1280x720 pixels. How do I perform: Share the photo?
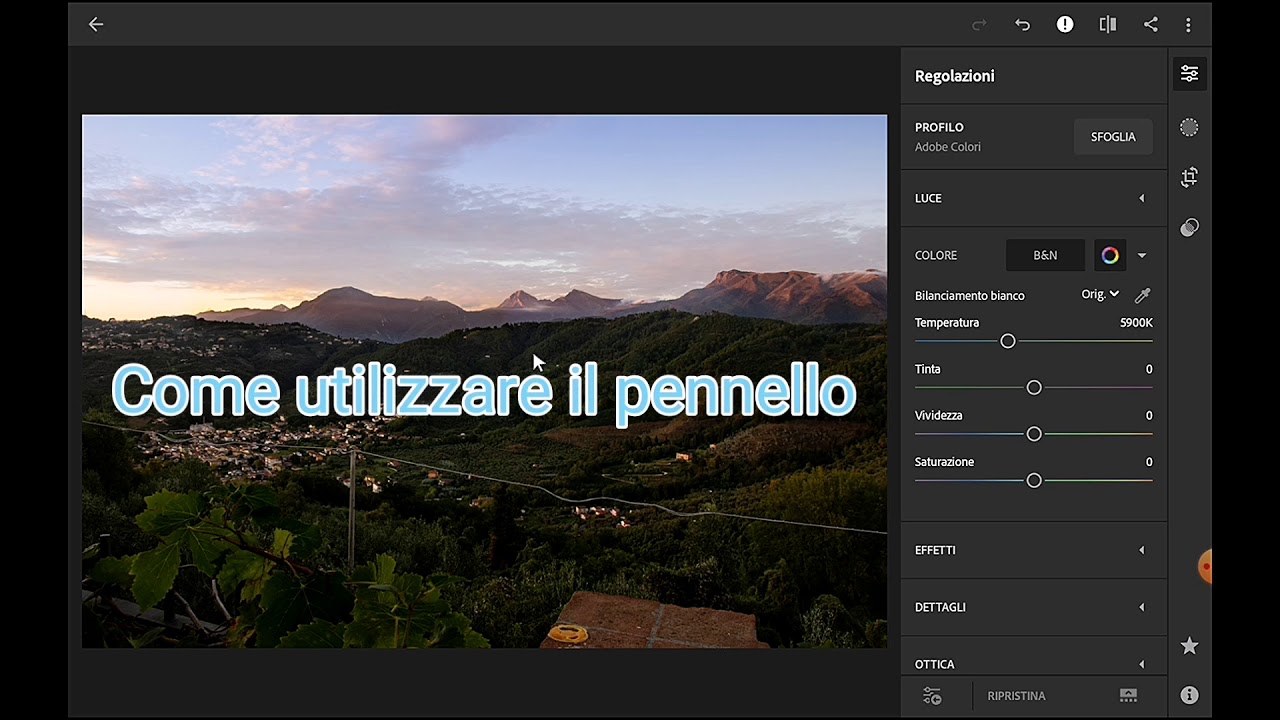coord(1151,25)
